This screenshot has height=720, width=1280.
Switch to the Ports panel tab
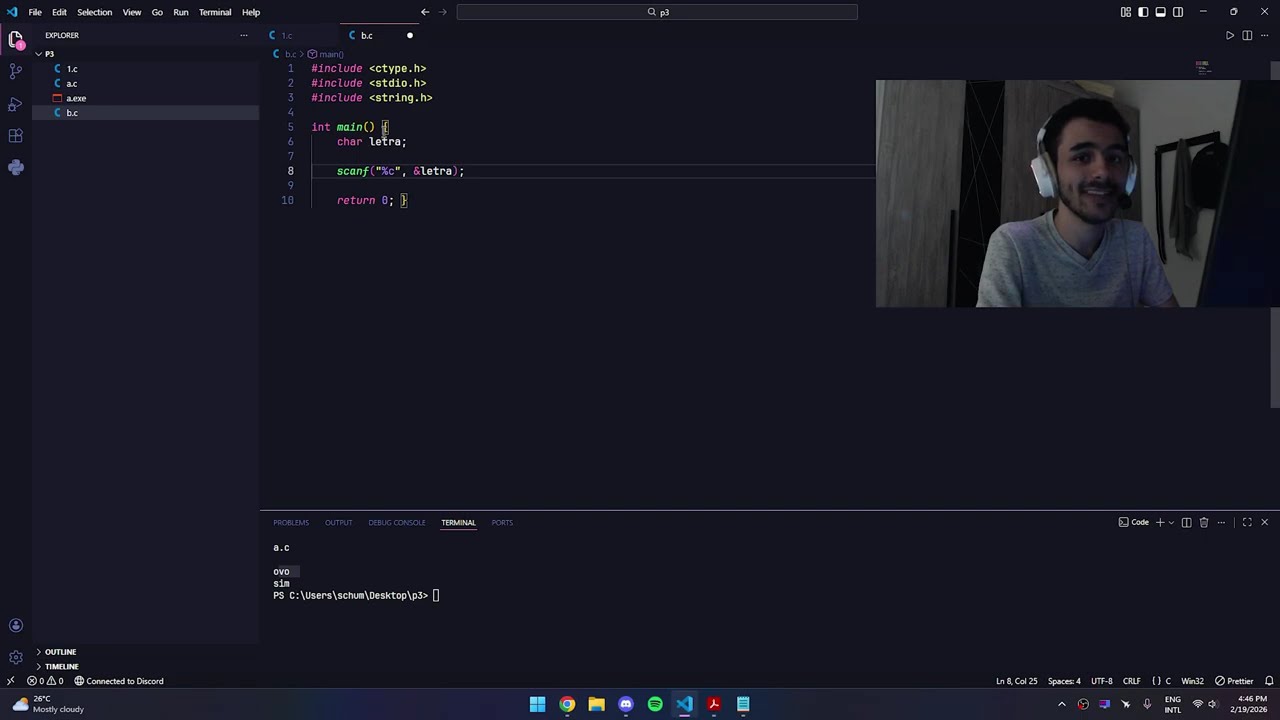click(502, 522)
